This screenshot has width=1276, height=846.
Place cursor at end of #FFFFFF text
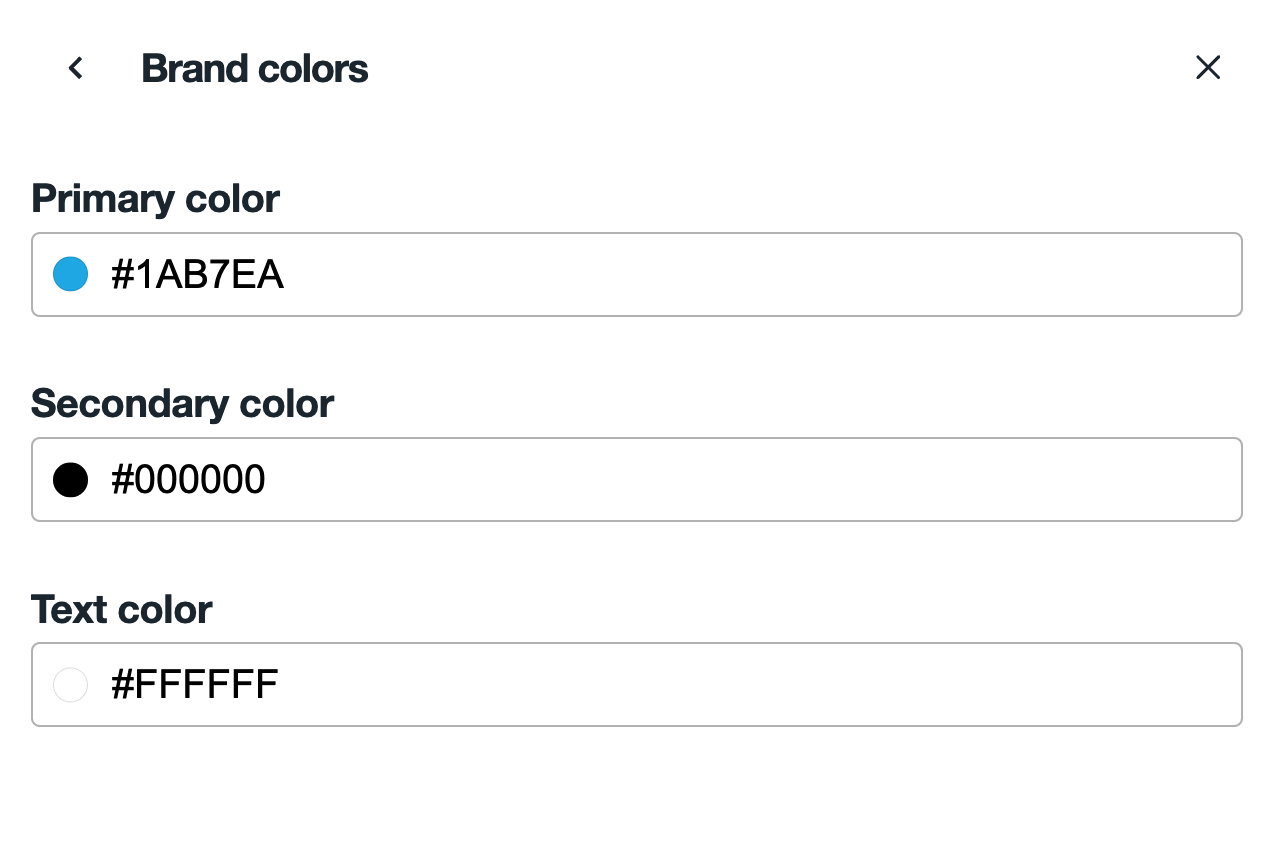(279, 685)
